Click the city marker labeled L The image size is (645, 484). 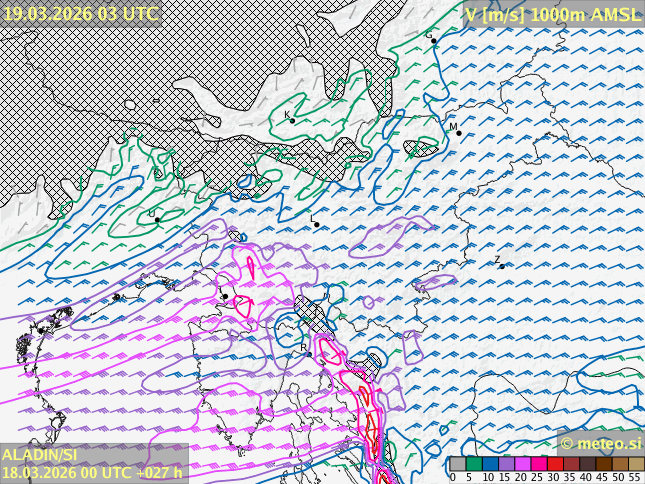[x=317, y=224]
